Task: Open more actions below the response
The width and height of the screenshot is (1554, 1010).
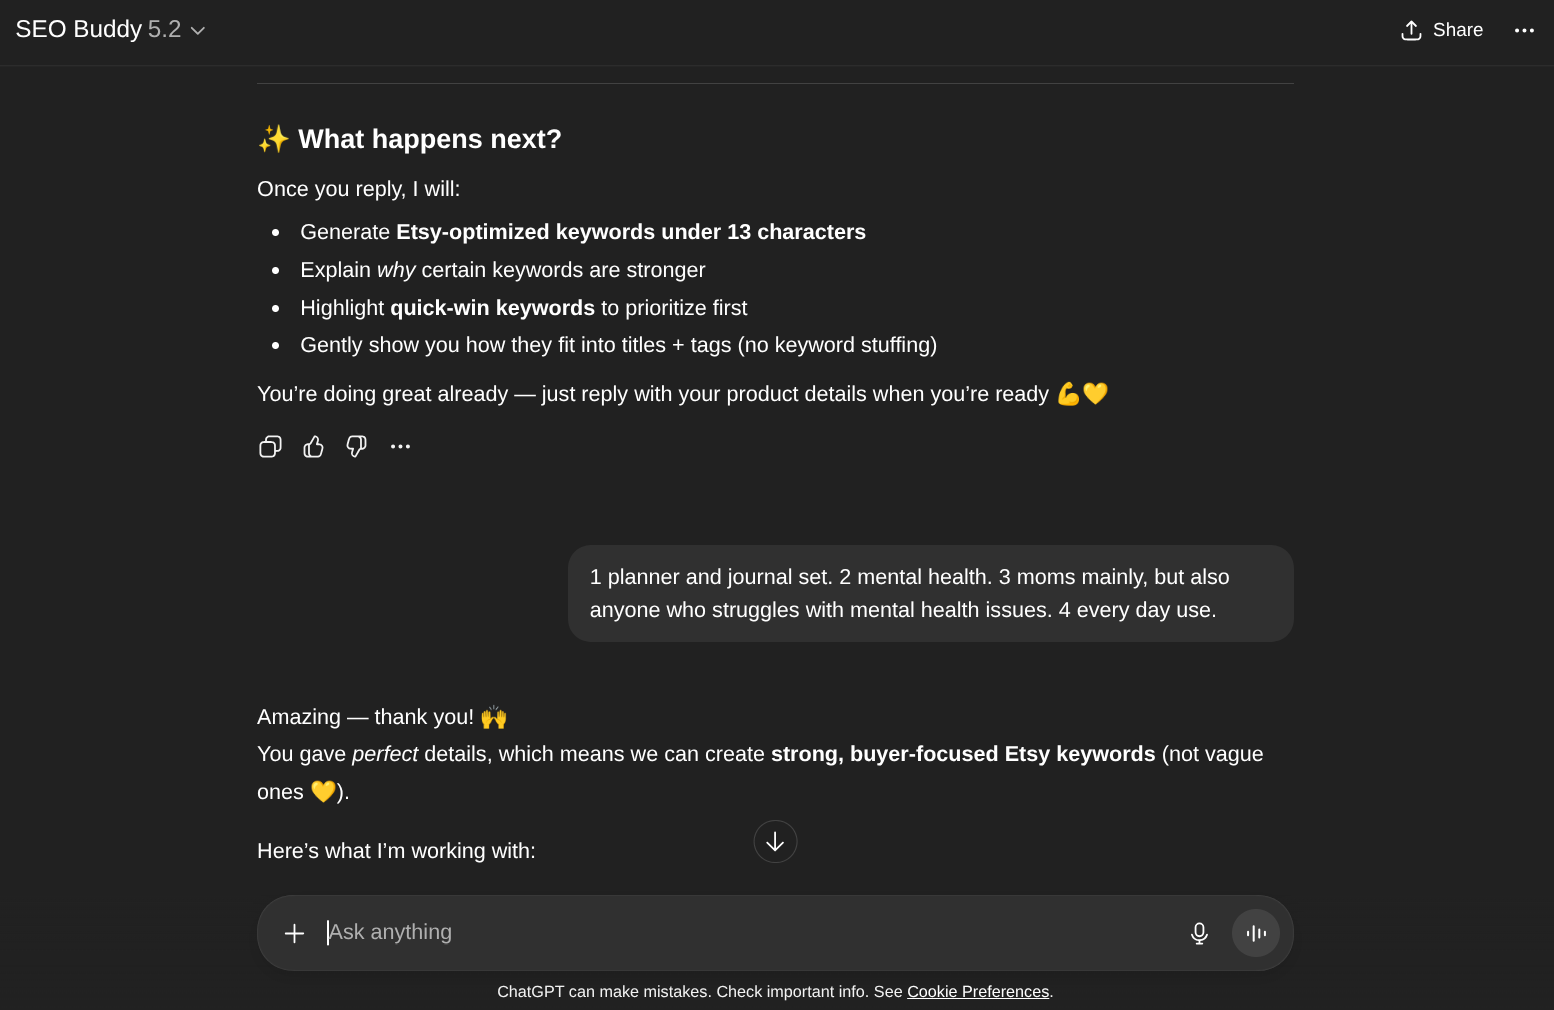Action: point(400,447)
